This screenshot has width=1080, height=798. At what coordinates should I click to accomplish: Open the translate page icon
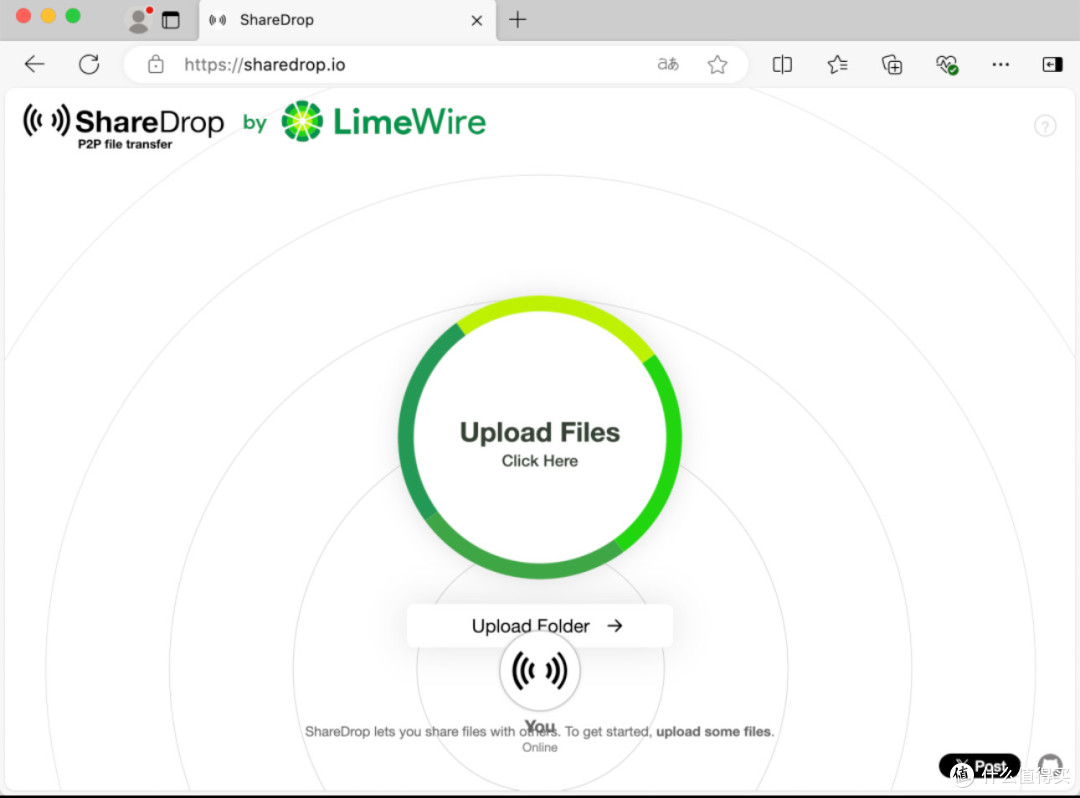tap(667, 65)
